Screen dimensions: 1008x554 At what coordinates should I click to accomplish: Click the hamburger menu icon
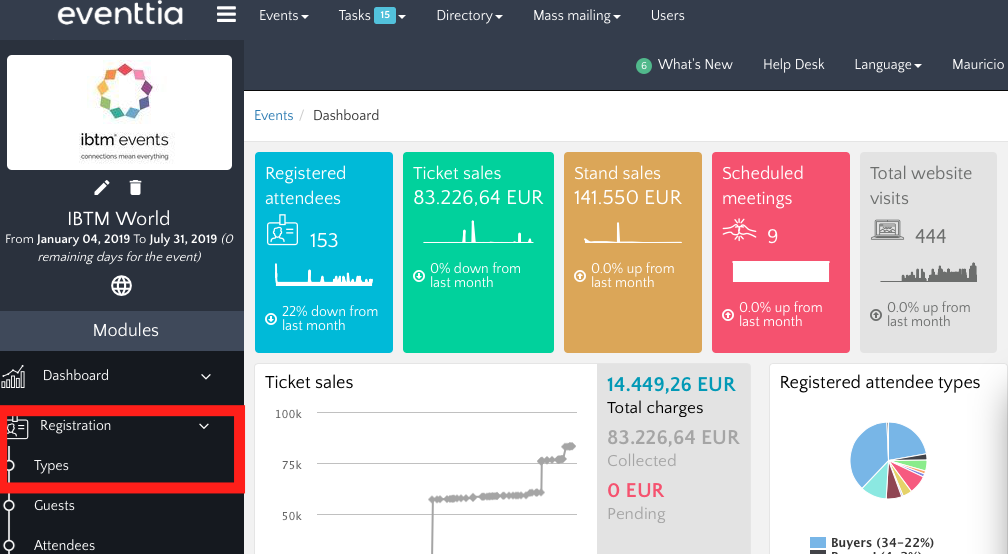(x=227, y=15)
